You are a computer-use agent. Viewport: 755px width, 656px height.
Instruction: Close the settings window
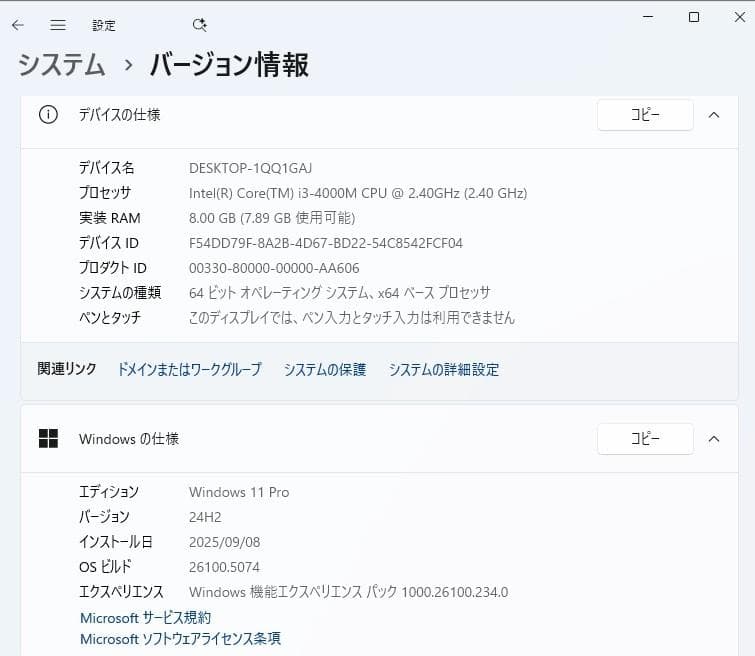pyautogui.click(x=740, y=17)
